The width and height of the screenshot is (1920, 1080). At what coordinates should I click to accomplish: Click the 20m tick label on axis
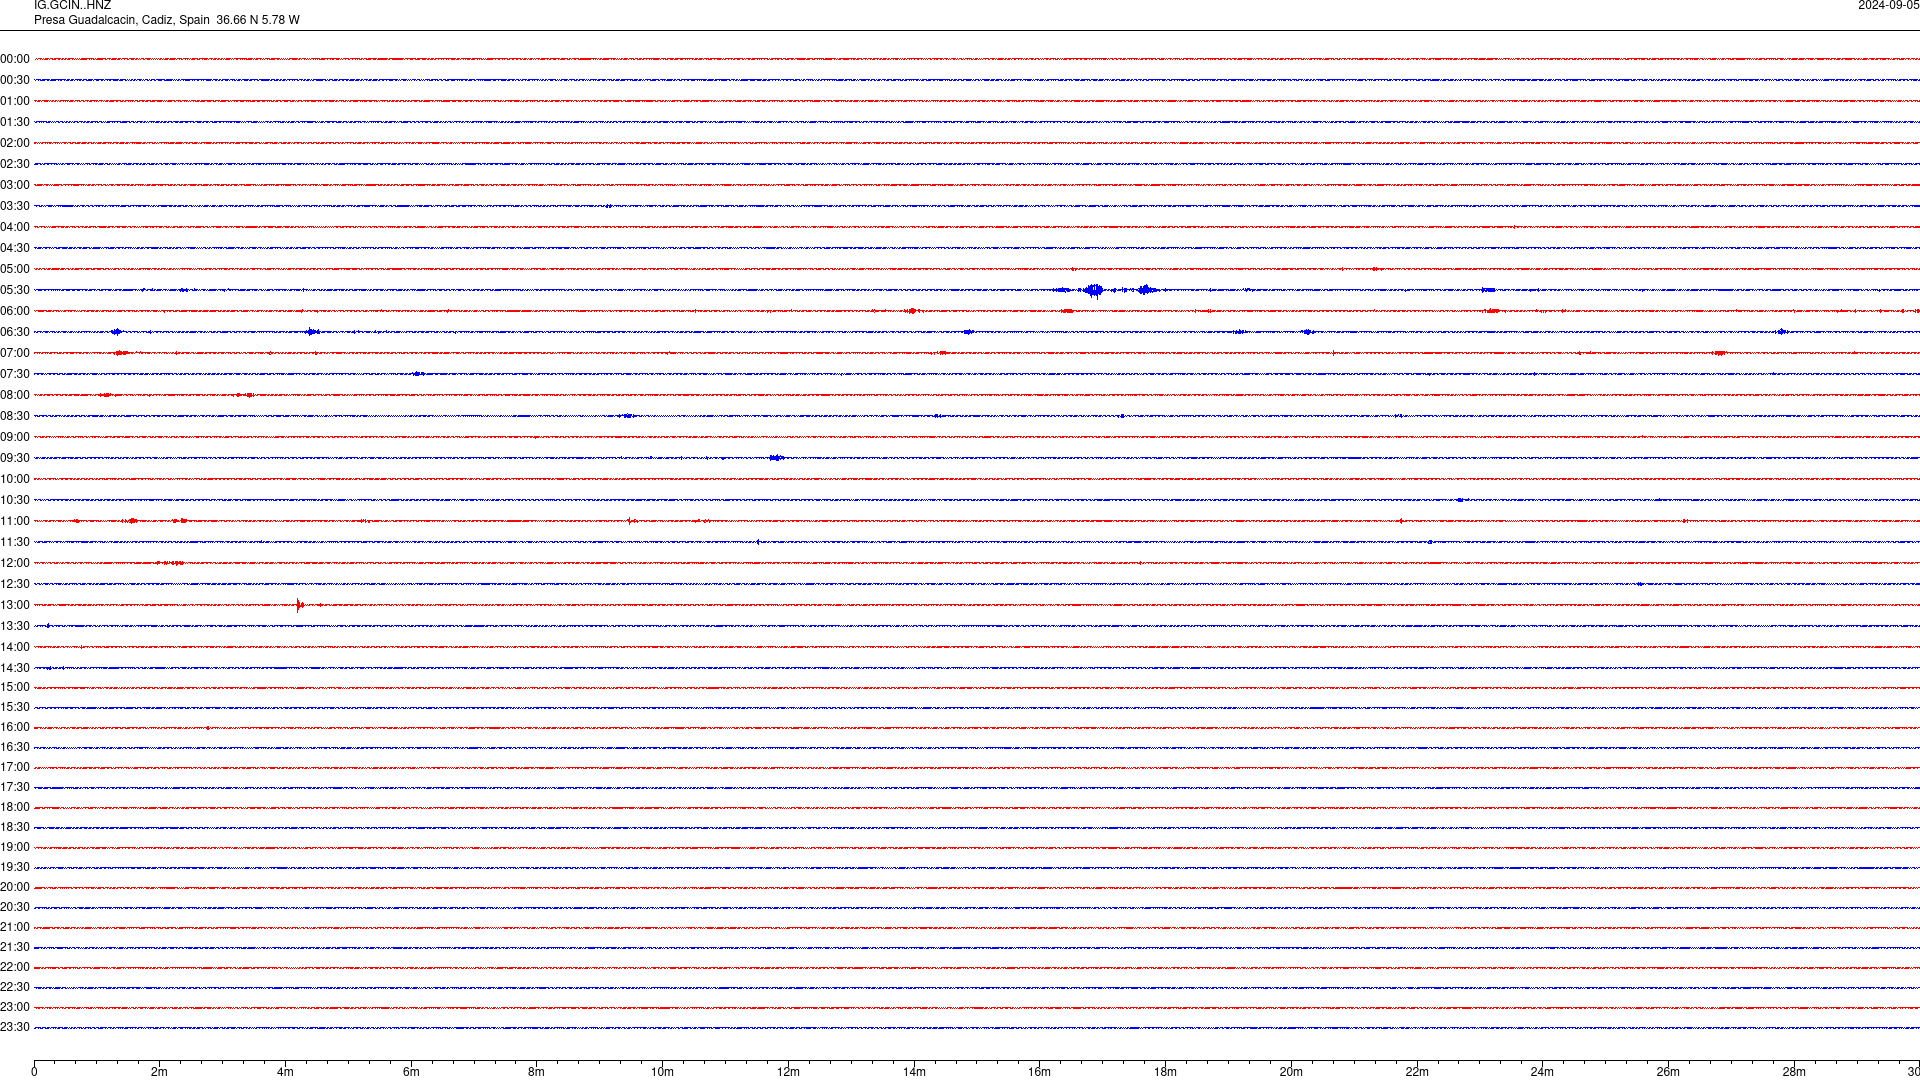pos(1291,1072)
